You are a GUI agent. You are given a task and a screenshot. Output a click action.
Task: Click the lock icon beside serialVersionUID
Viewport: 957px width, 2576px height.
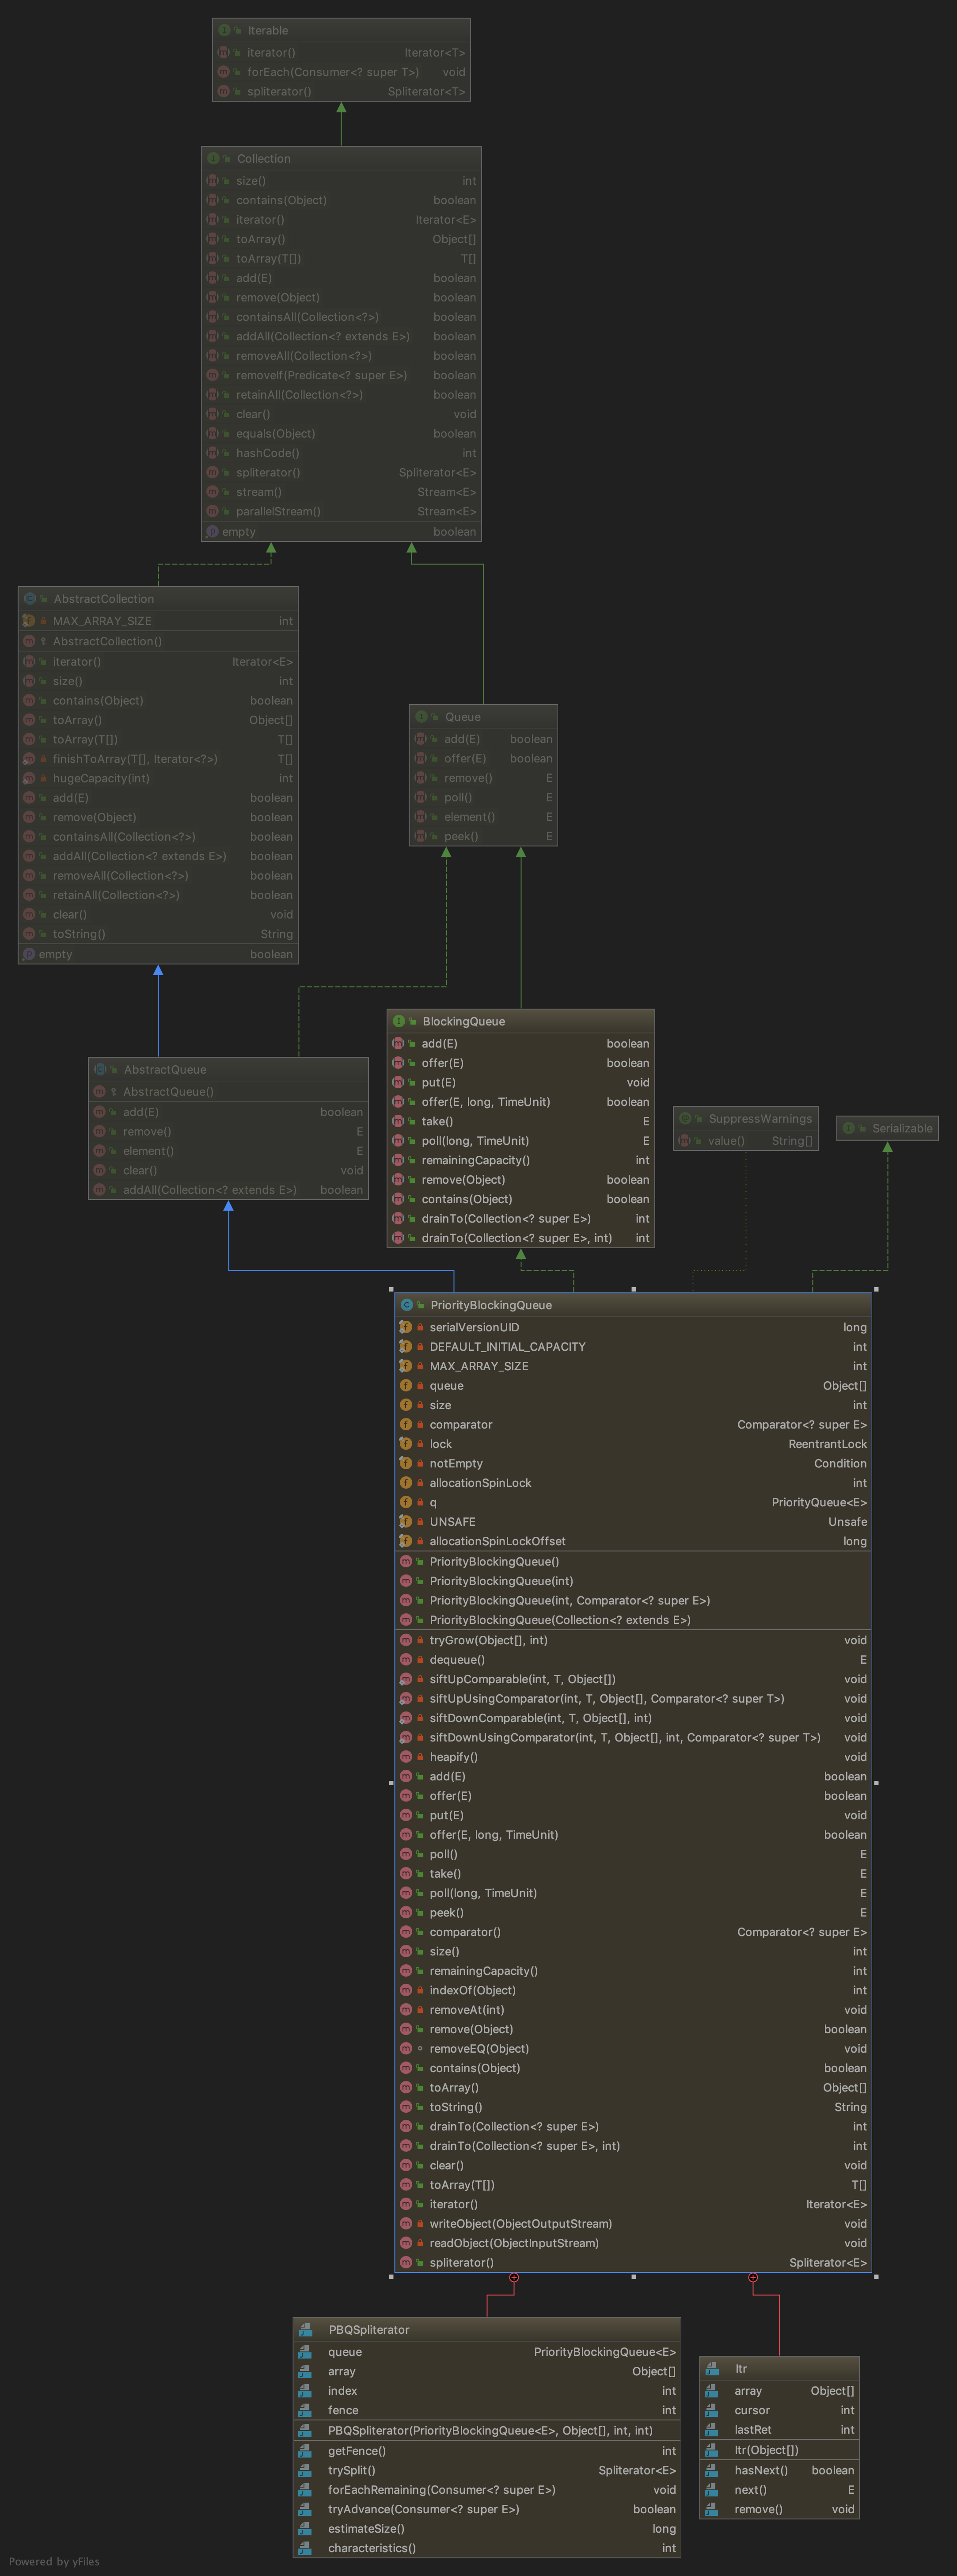(x=420, y=1327)
